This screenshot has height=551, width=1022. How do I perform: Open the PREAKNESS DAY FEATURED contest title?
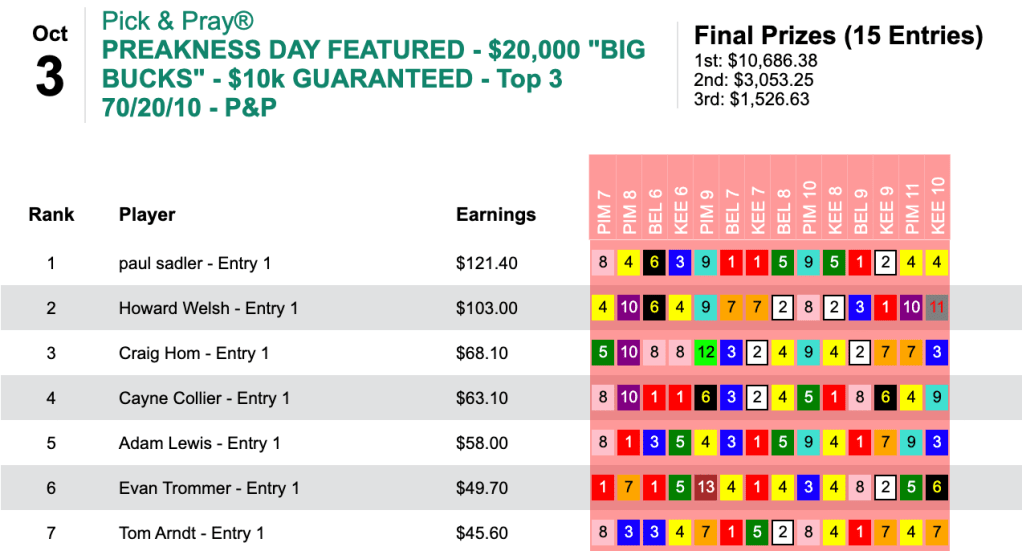pos(374,77)
